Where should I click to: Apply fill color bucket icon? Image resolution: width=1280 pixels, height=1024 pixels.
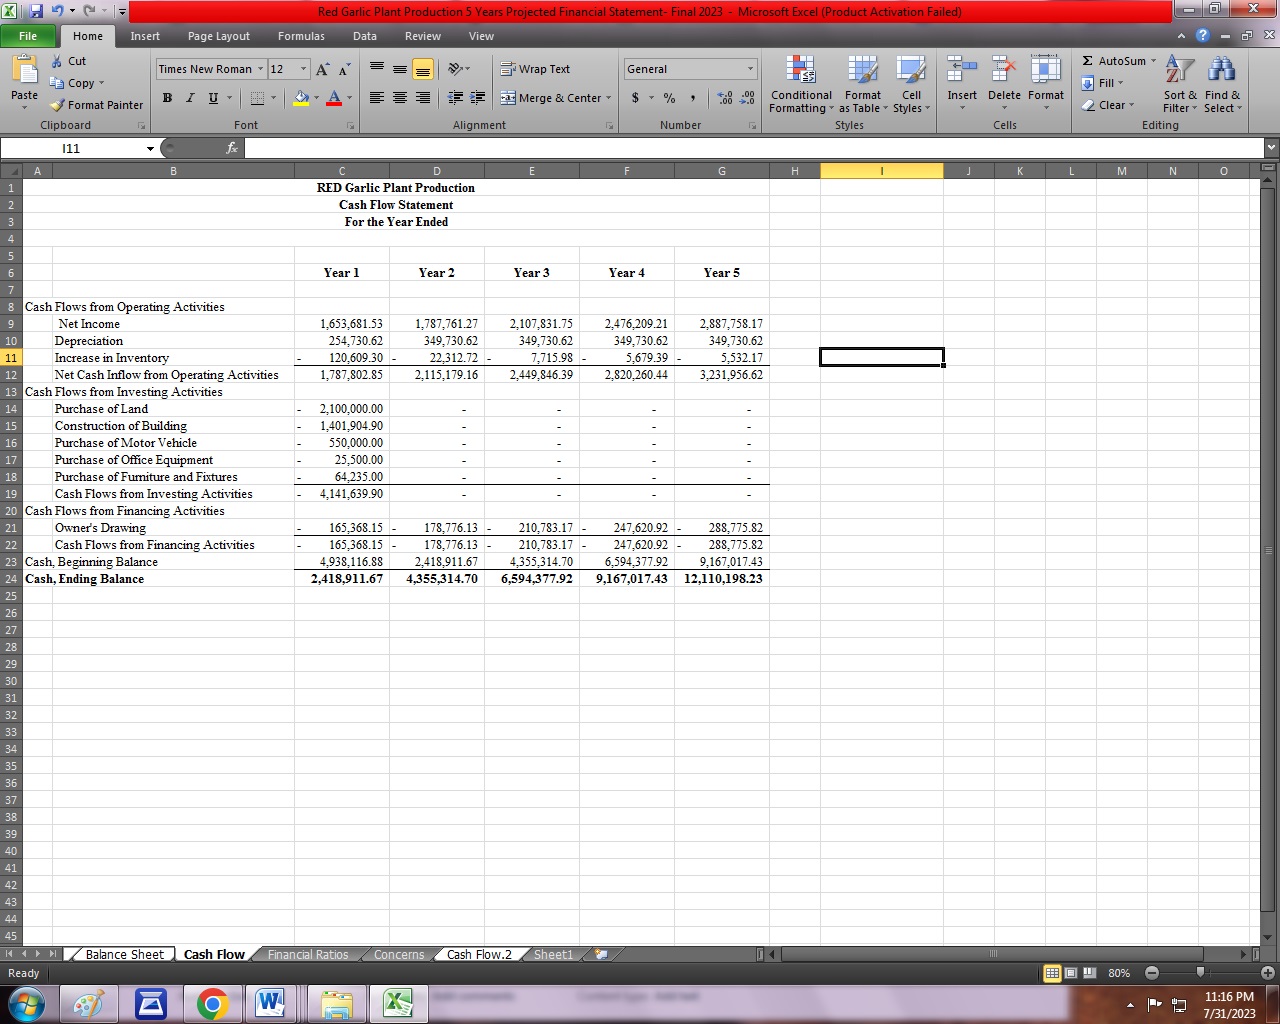click(301, 98)
